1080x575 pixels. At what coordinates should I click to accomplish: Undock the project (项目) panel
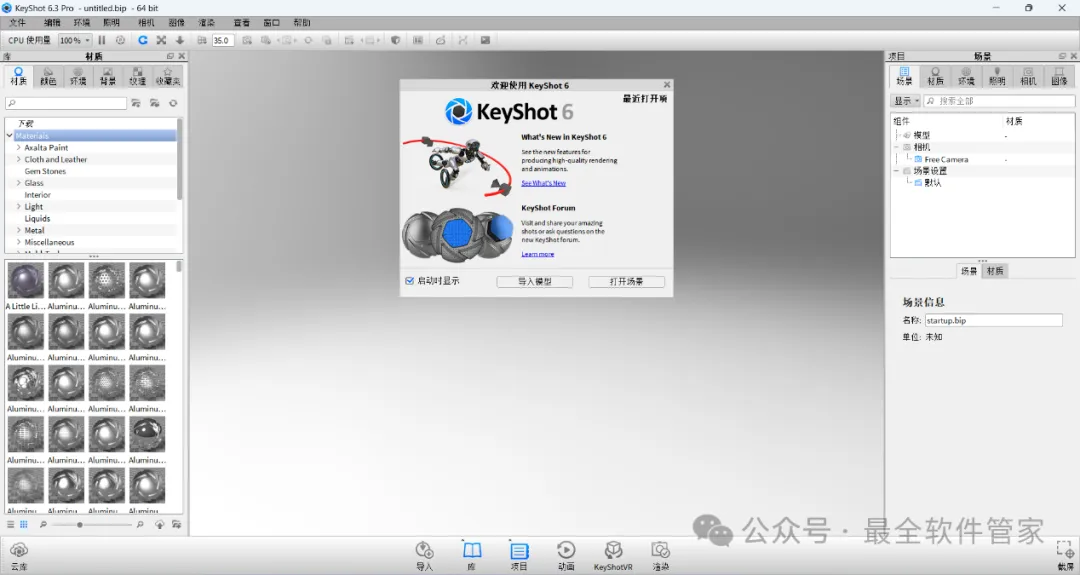click(1062, 56)
